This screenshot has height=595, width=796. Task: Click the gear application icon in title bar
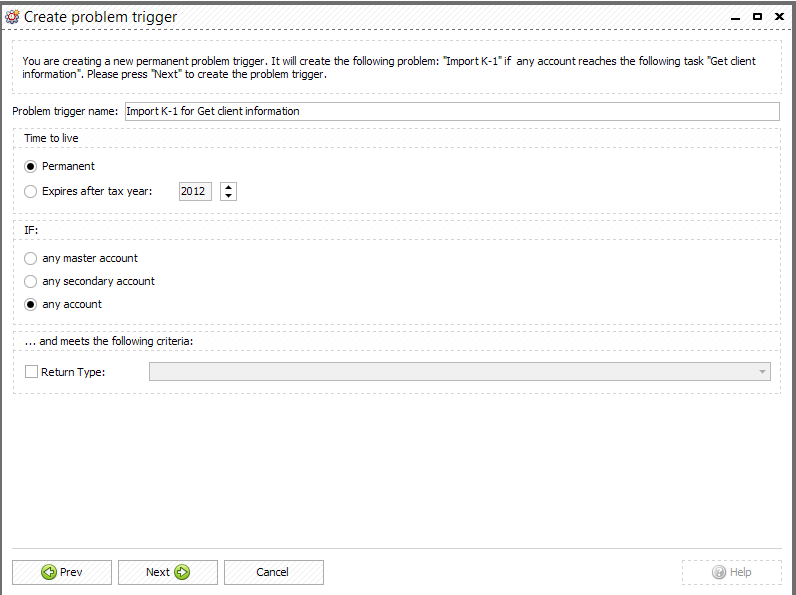pos(12,17)
